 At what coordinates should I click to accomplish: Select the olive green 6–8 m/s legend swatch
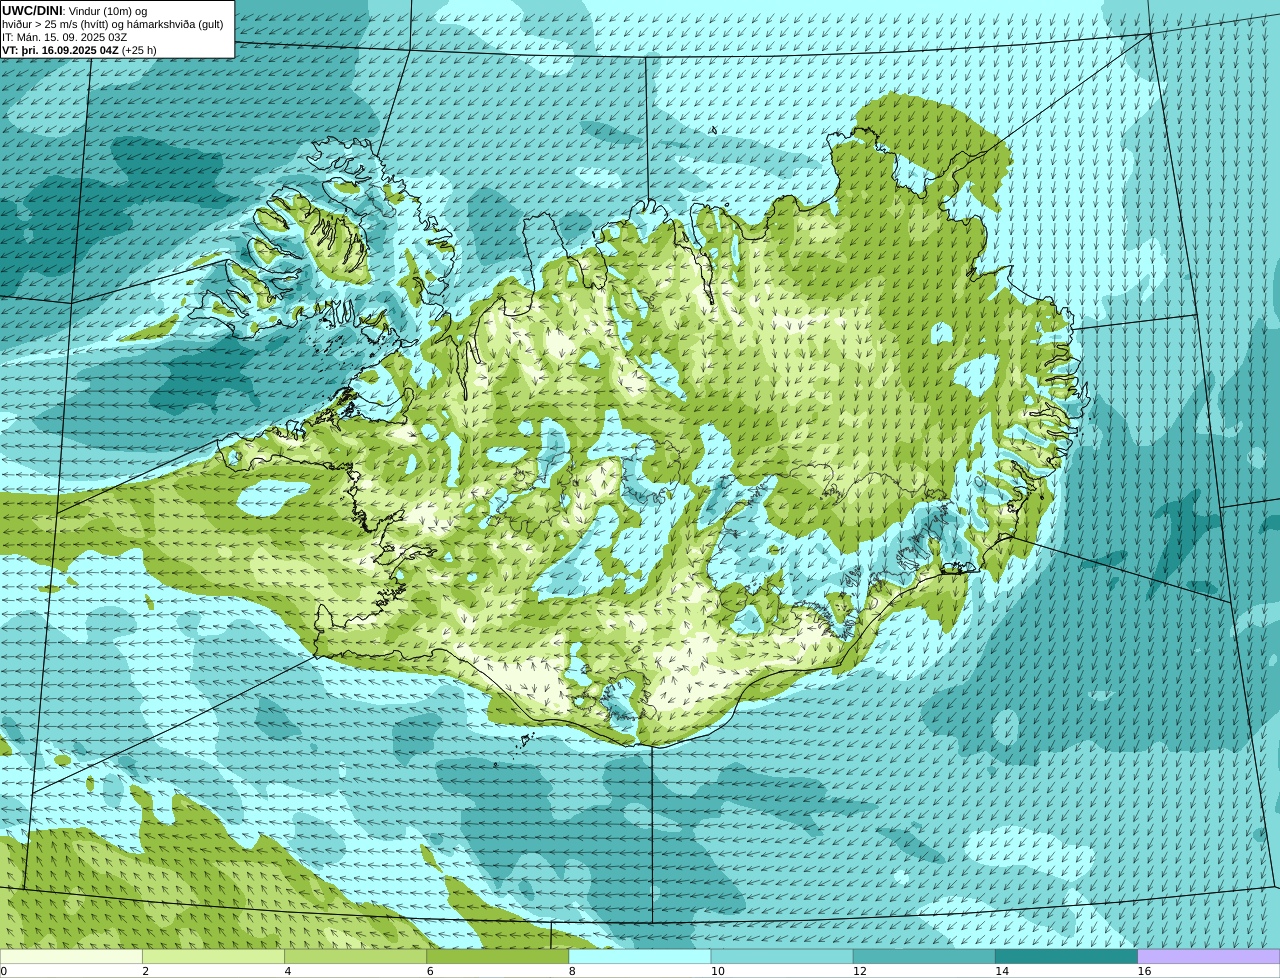(498, 957)
